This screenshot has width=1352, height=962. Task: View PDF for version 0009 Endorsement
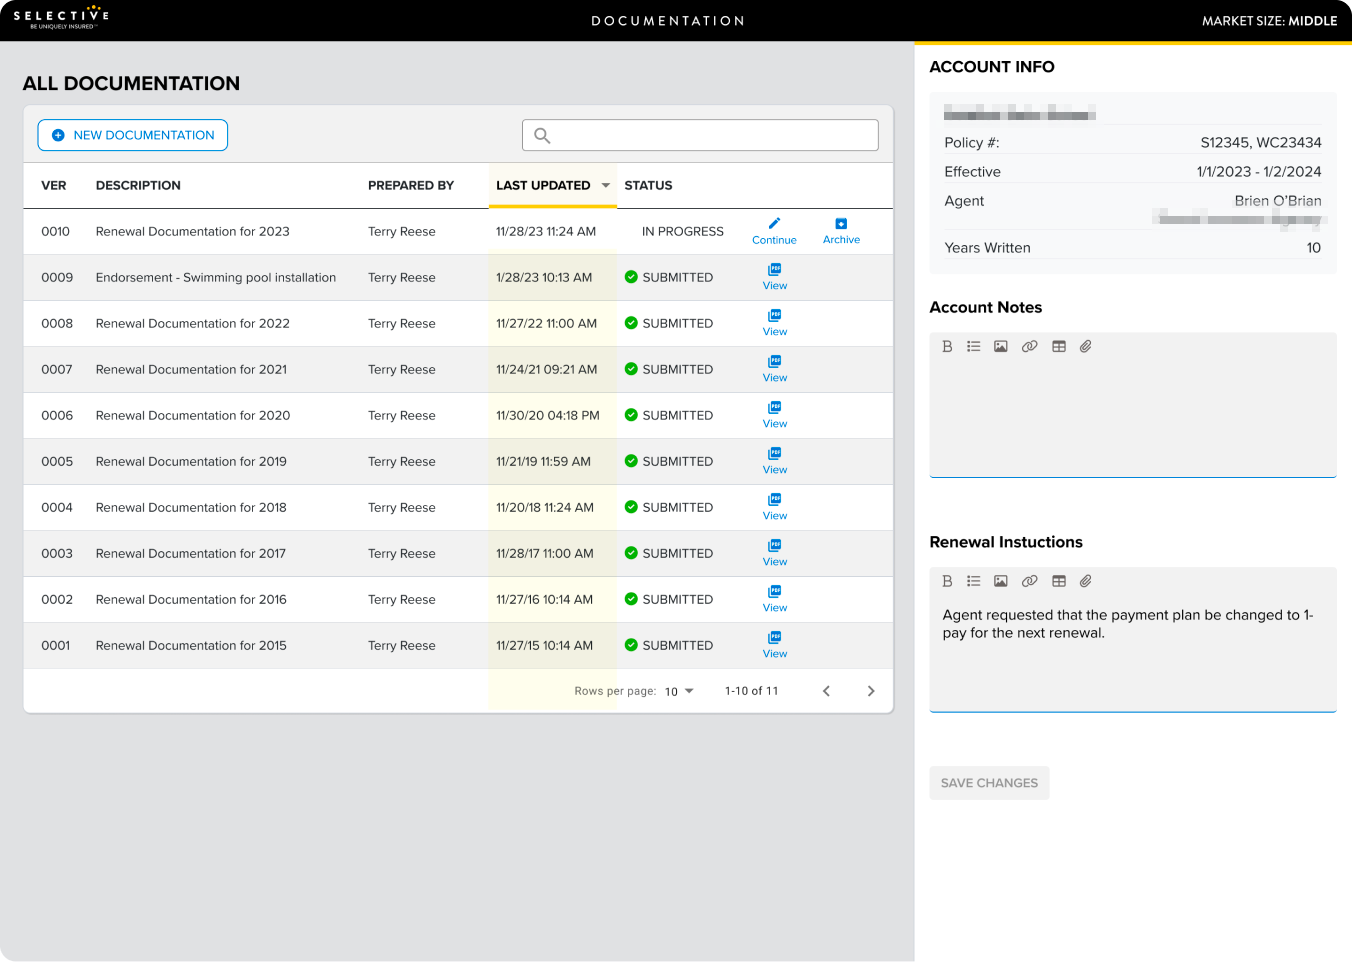(x=775, y=277)
